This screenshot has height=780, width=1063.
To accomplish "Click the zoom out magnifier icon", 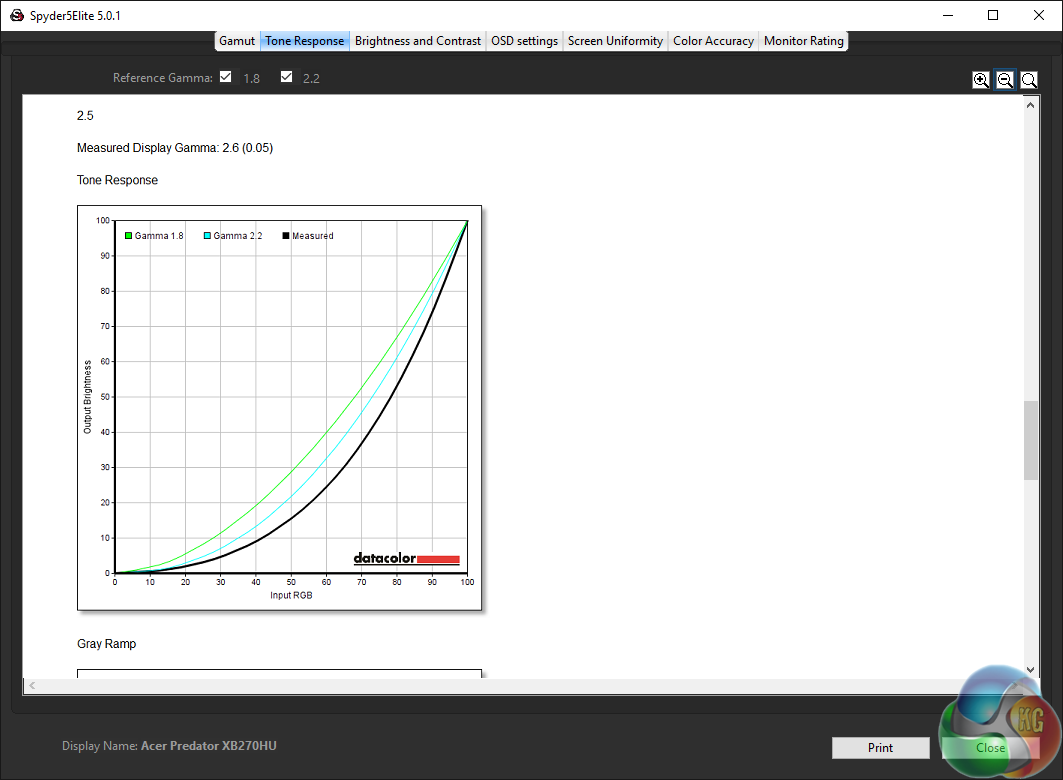I will point(1005,80).
